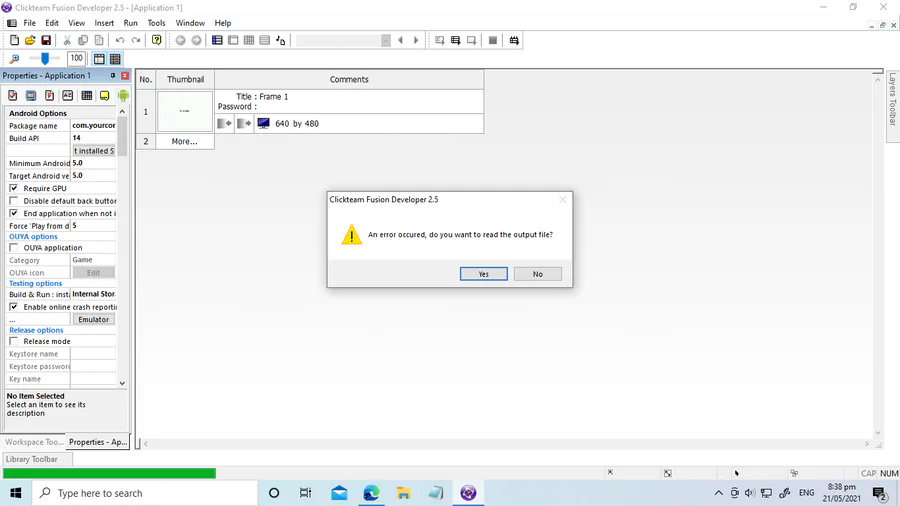Click the Run application toolbar icon

(x=455, y=40)
